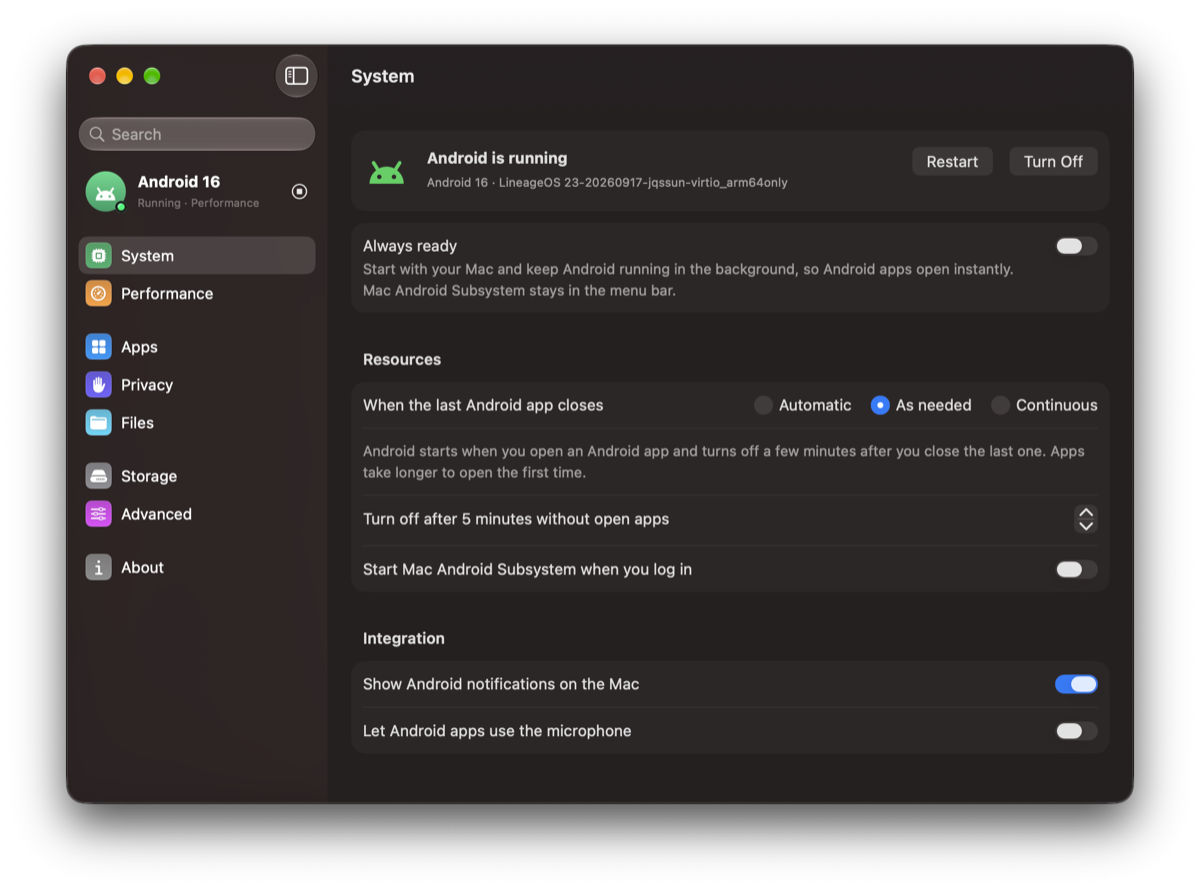Click the purple Privacy hand icon
The image size is (1200, 891).
pyautogui.click(x=98, y=385)
